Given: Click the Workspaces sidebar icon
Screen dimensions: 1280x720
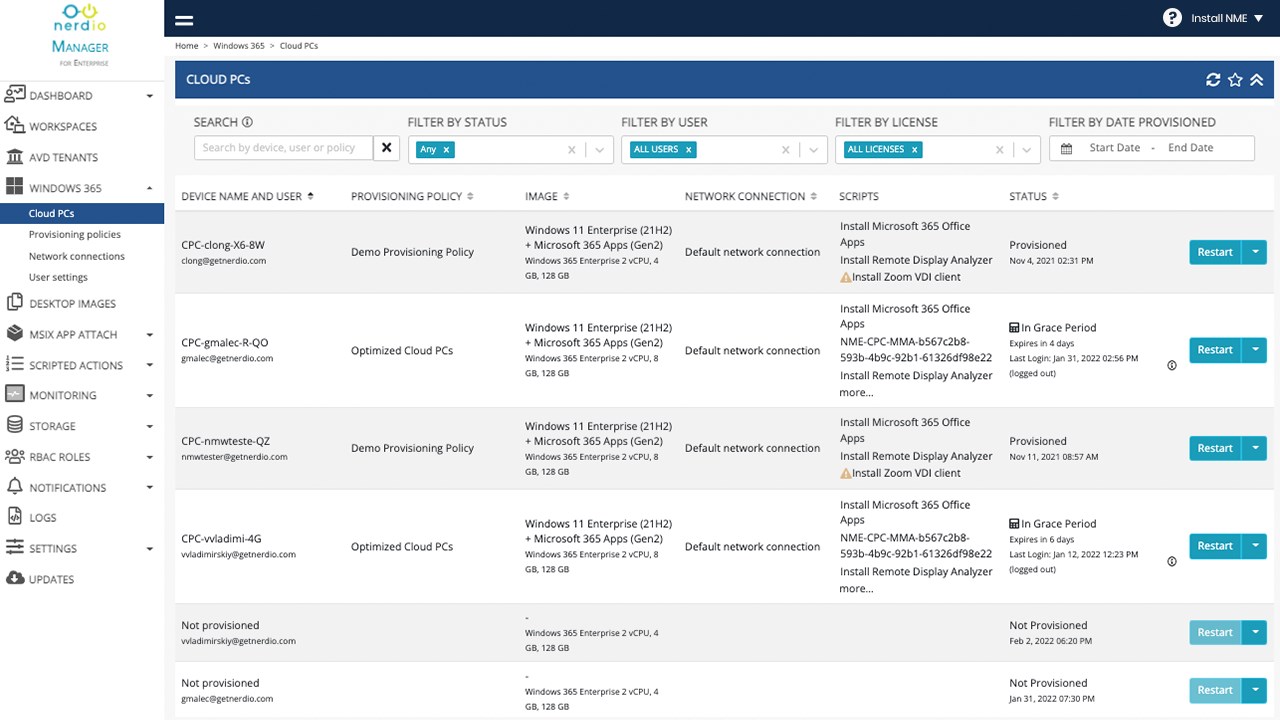Looking at the screenshot, I should [x=15, y=126].
